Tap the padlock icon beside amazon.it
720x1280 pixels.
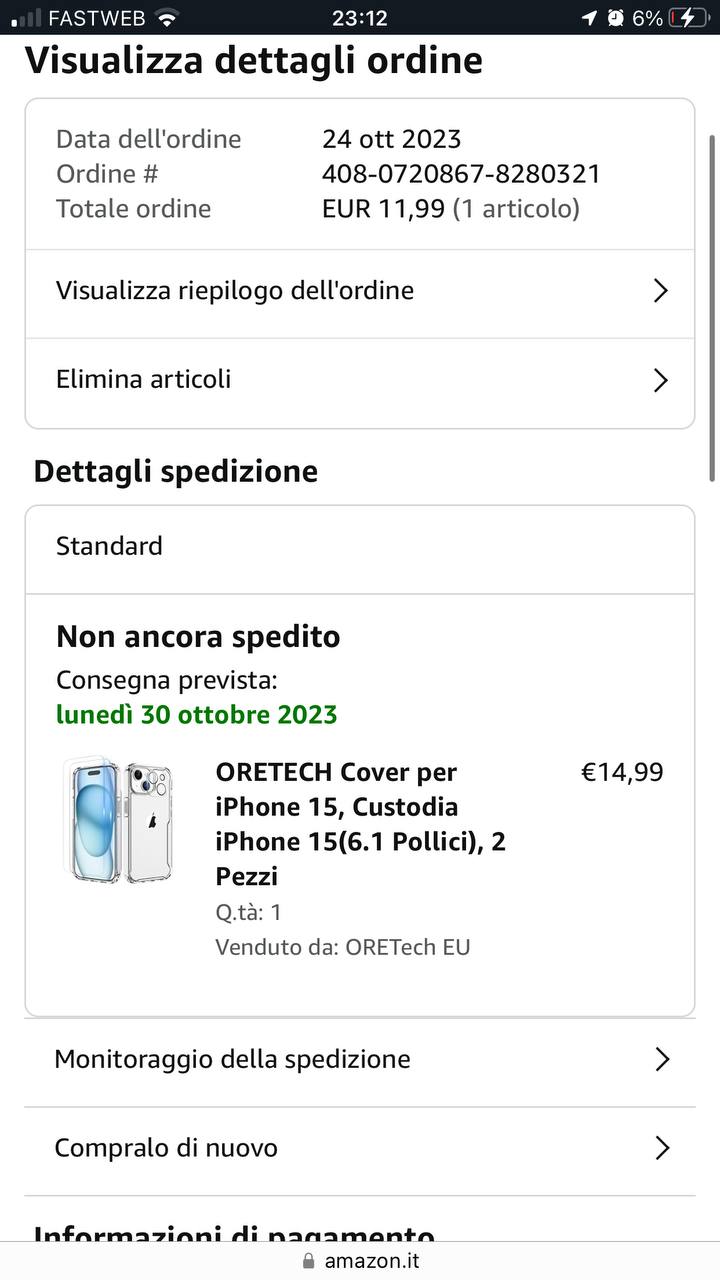[308, 1261]
